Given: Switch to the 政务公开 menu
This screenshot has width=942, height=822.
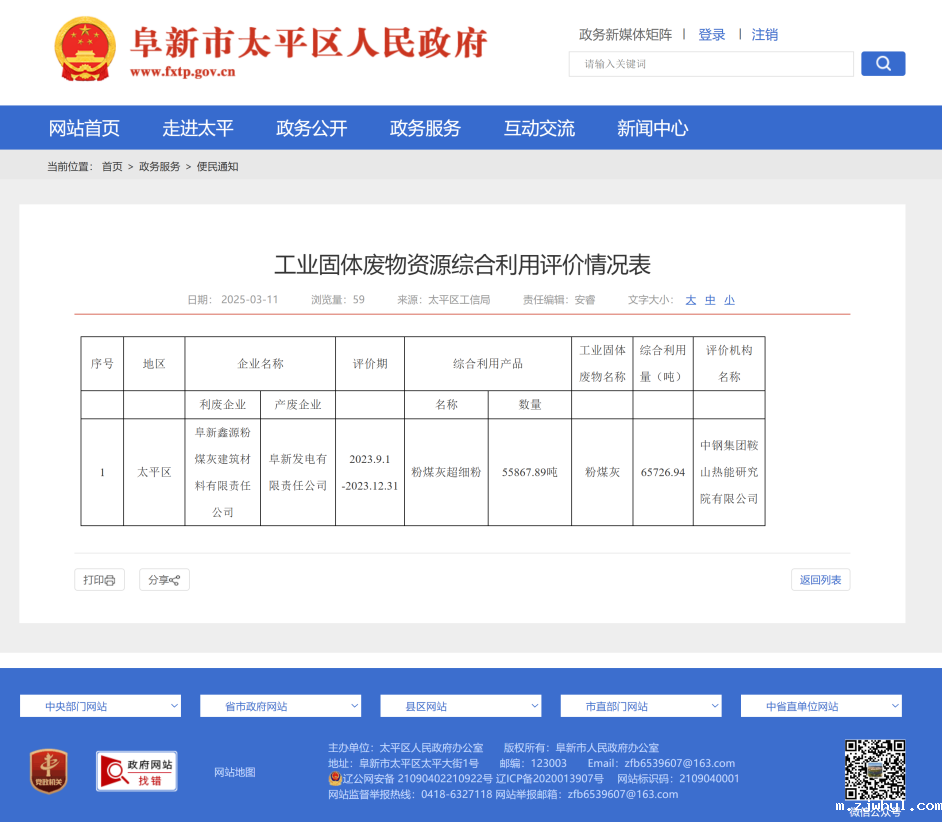Looking at the screenshot, I should tap(312, 127).
